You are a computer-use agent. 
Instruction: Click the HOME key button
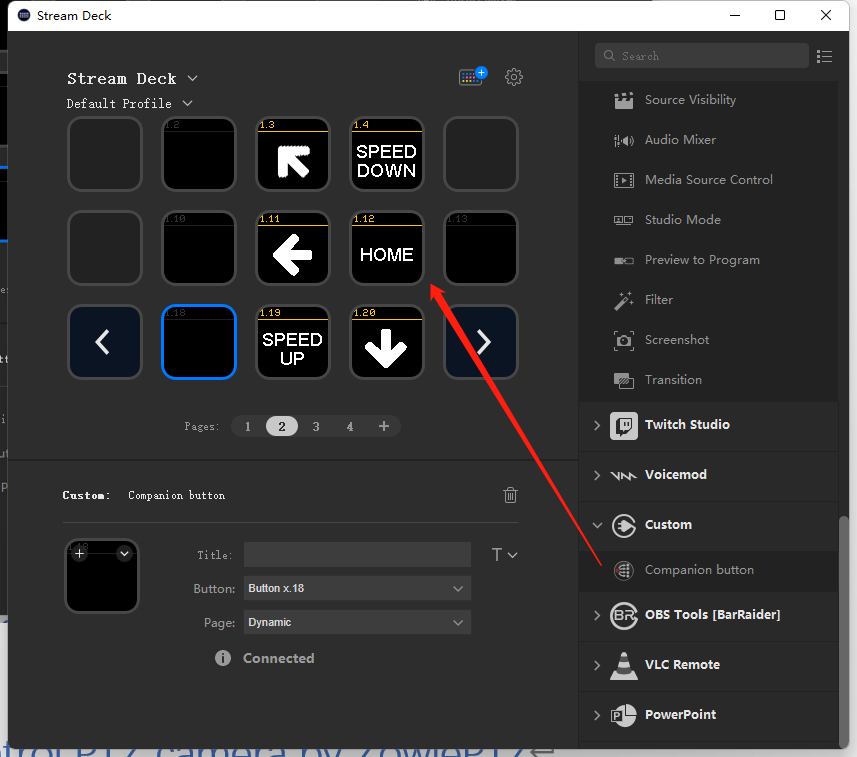click(x=387, y=248)
